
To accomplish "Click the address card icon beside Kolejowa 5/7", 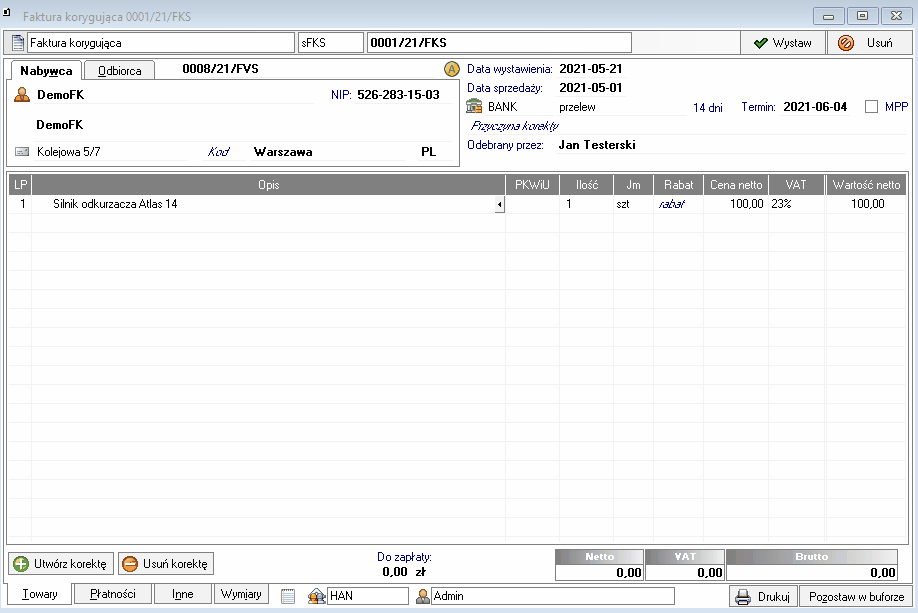I will pos(22,152).
